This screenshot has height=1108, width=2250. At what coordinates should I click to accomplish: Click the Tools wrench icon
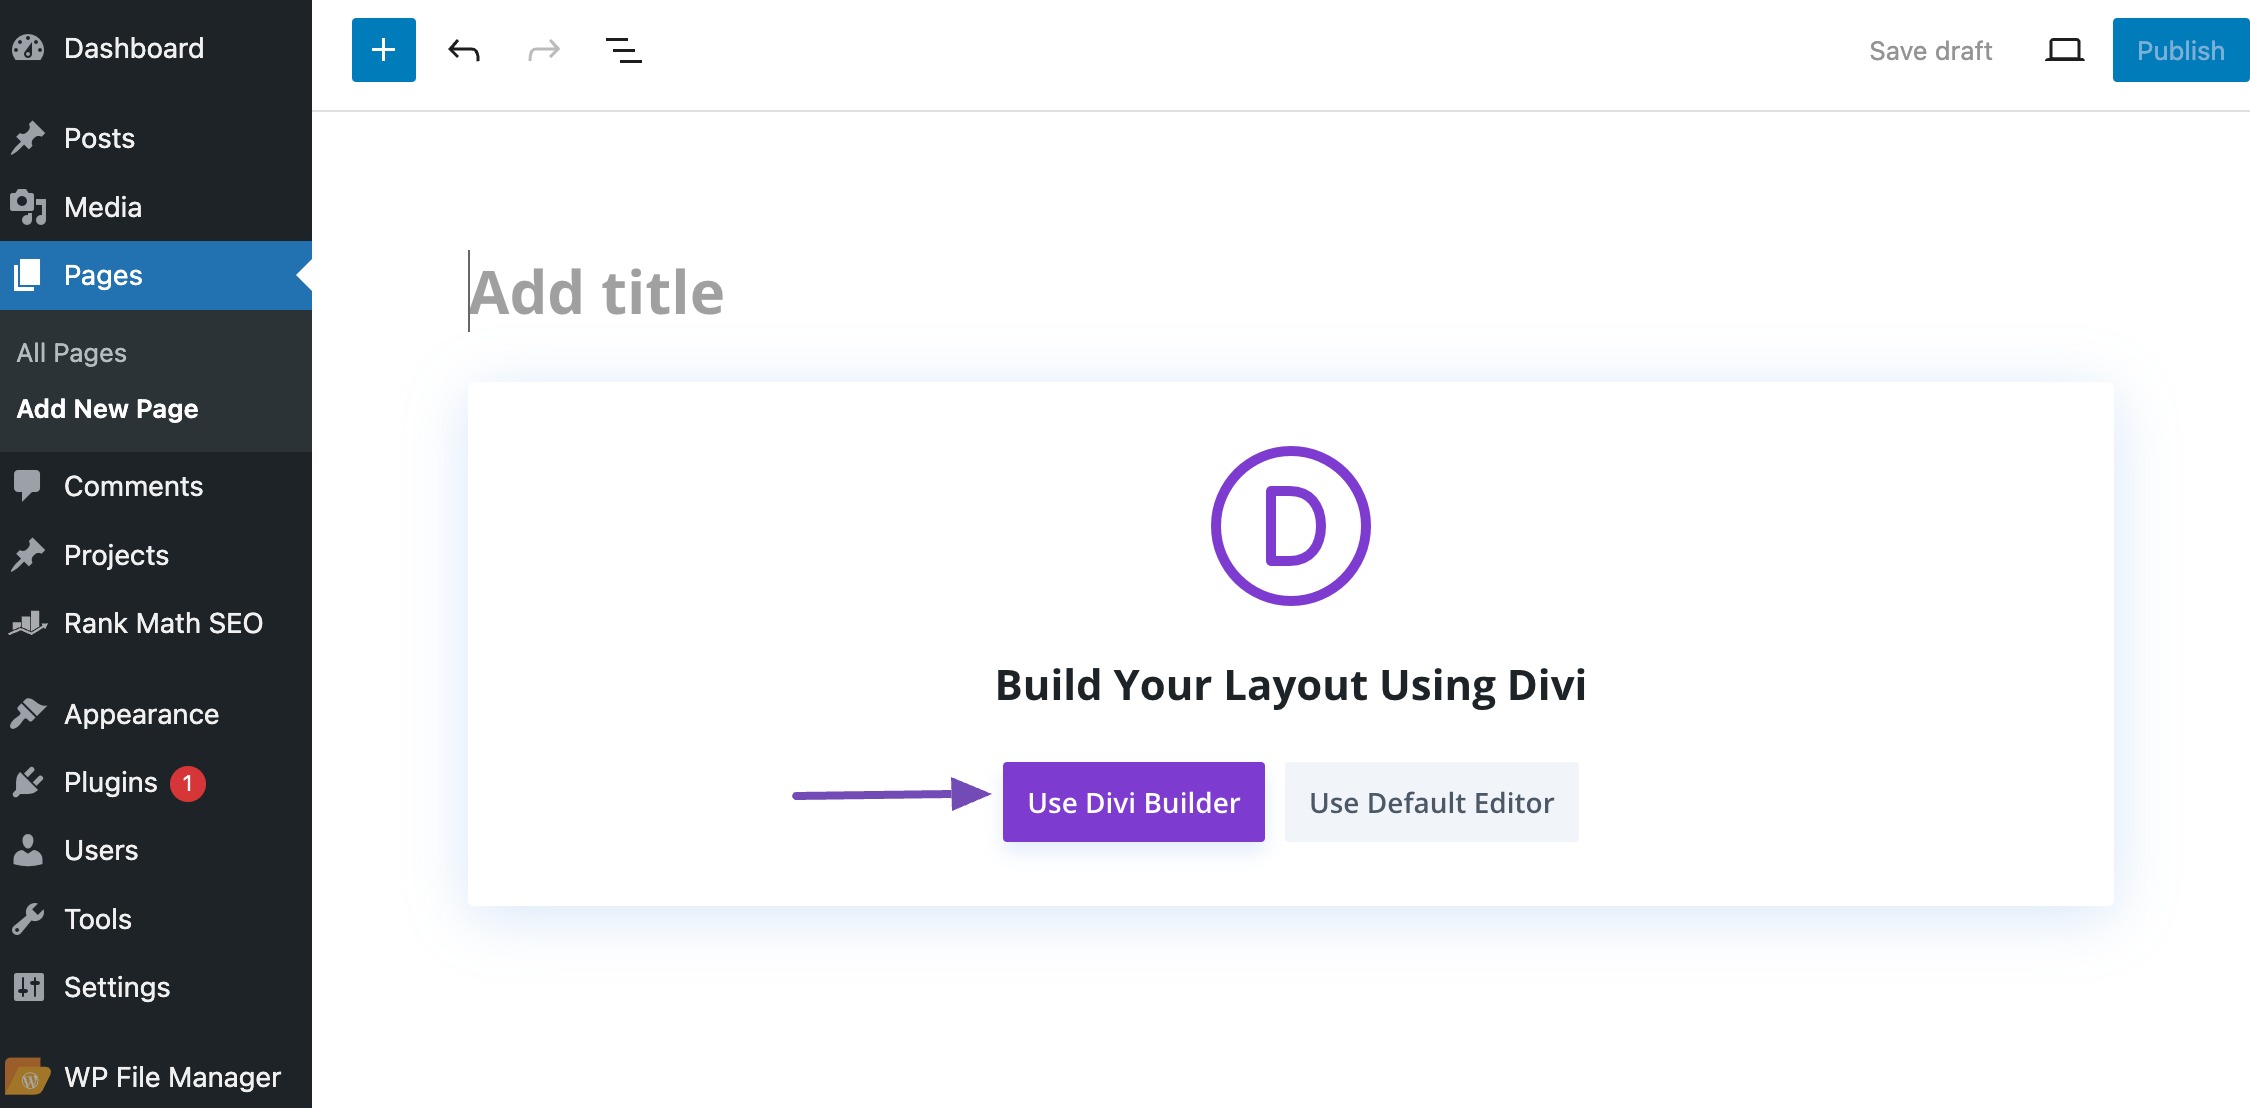28,919
